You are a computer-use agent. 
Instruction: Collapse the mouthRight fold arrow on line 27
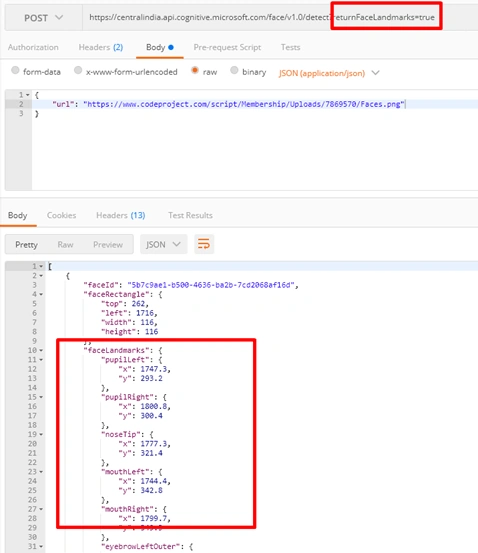[x=41, y=509]
